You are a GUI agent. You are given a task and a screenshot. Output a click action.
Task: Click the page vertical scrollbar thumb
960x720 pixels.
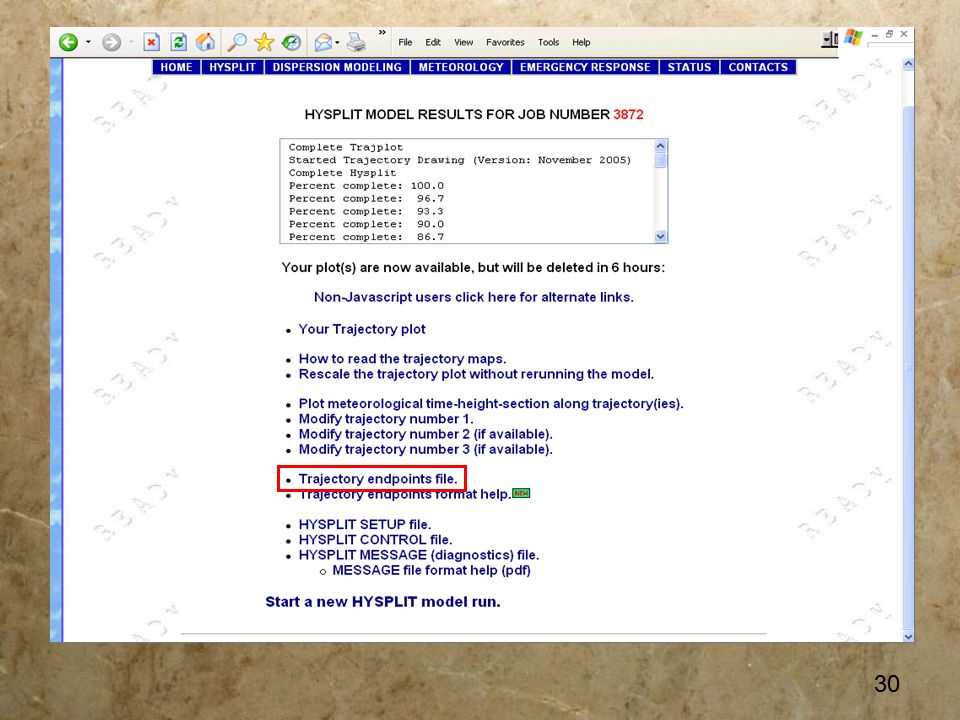(x=908, y=367)
